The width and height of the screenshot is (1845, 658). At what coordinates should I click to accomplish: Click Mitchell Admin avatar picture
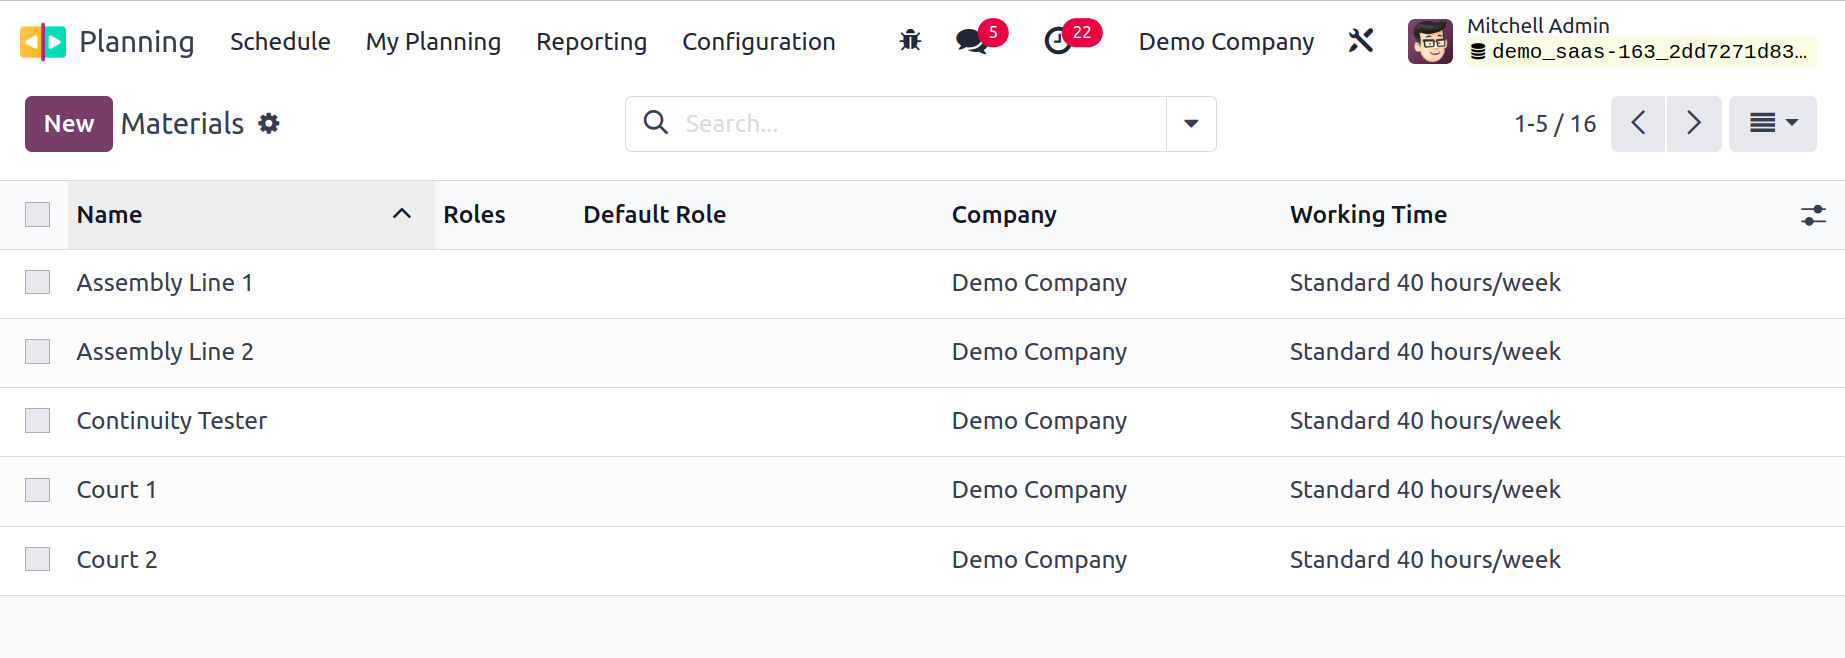(1430, 41)
